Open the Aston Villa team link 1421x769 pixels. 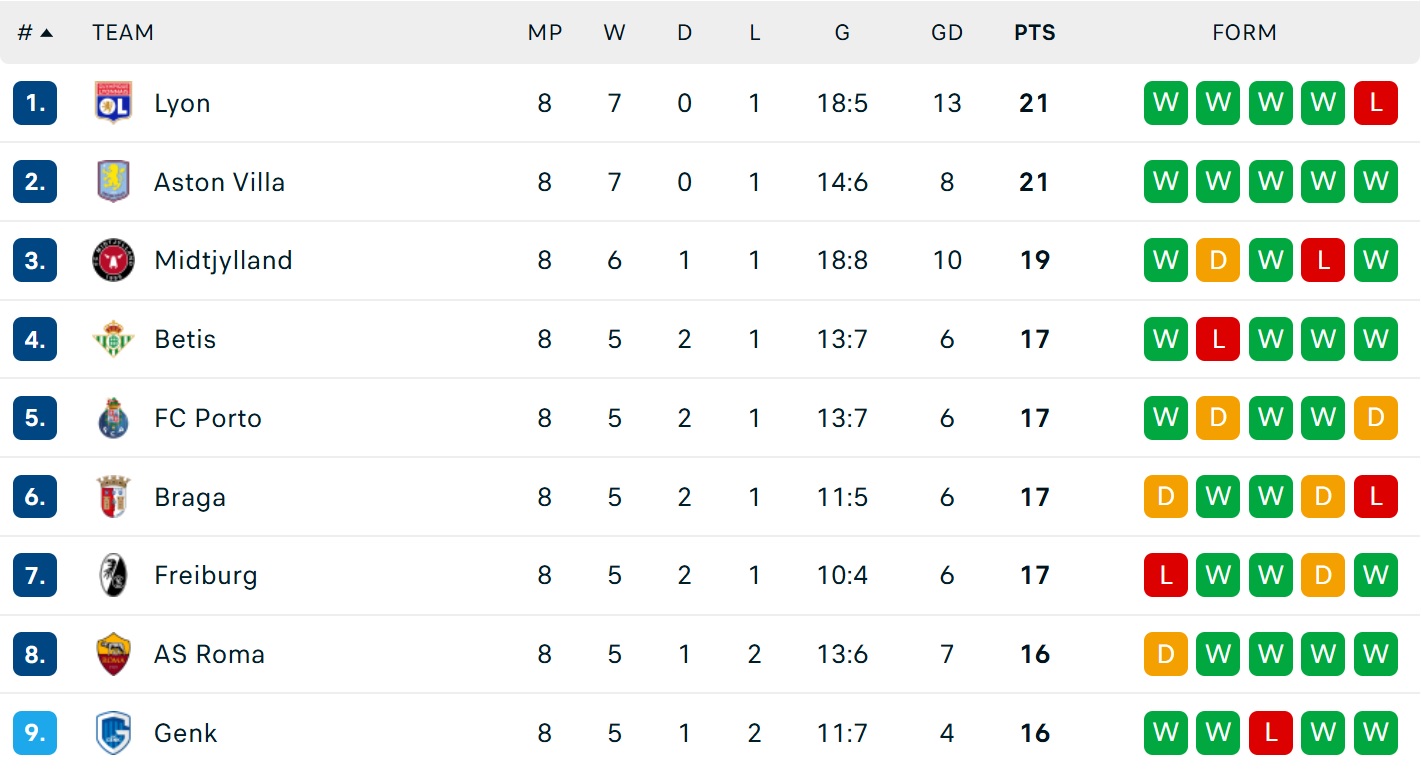(219, 182)
